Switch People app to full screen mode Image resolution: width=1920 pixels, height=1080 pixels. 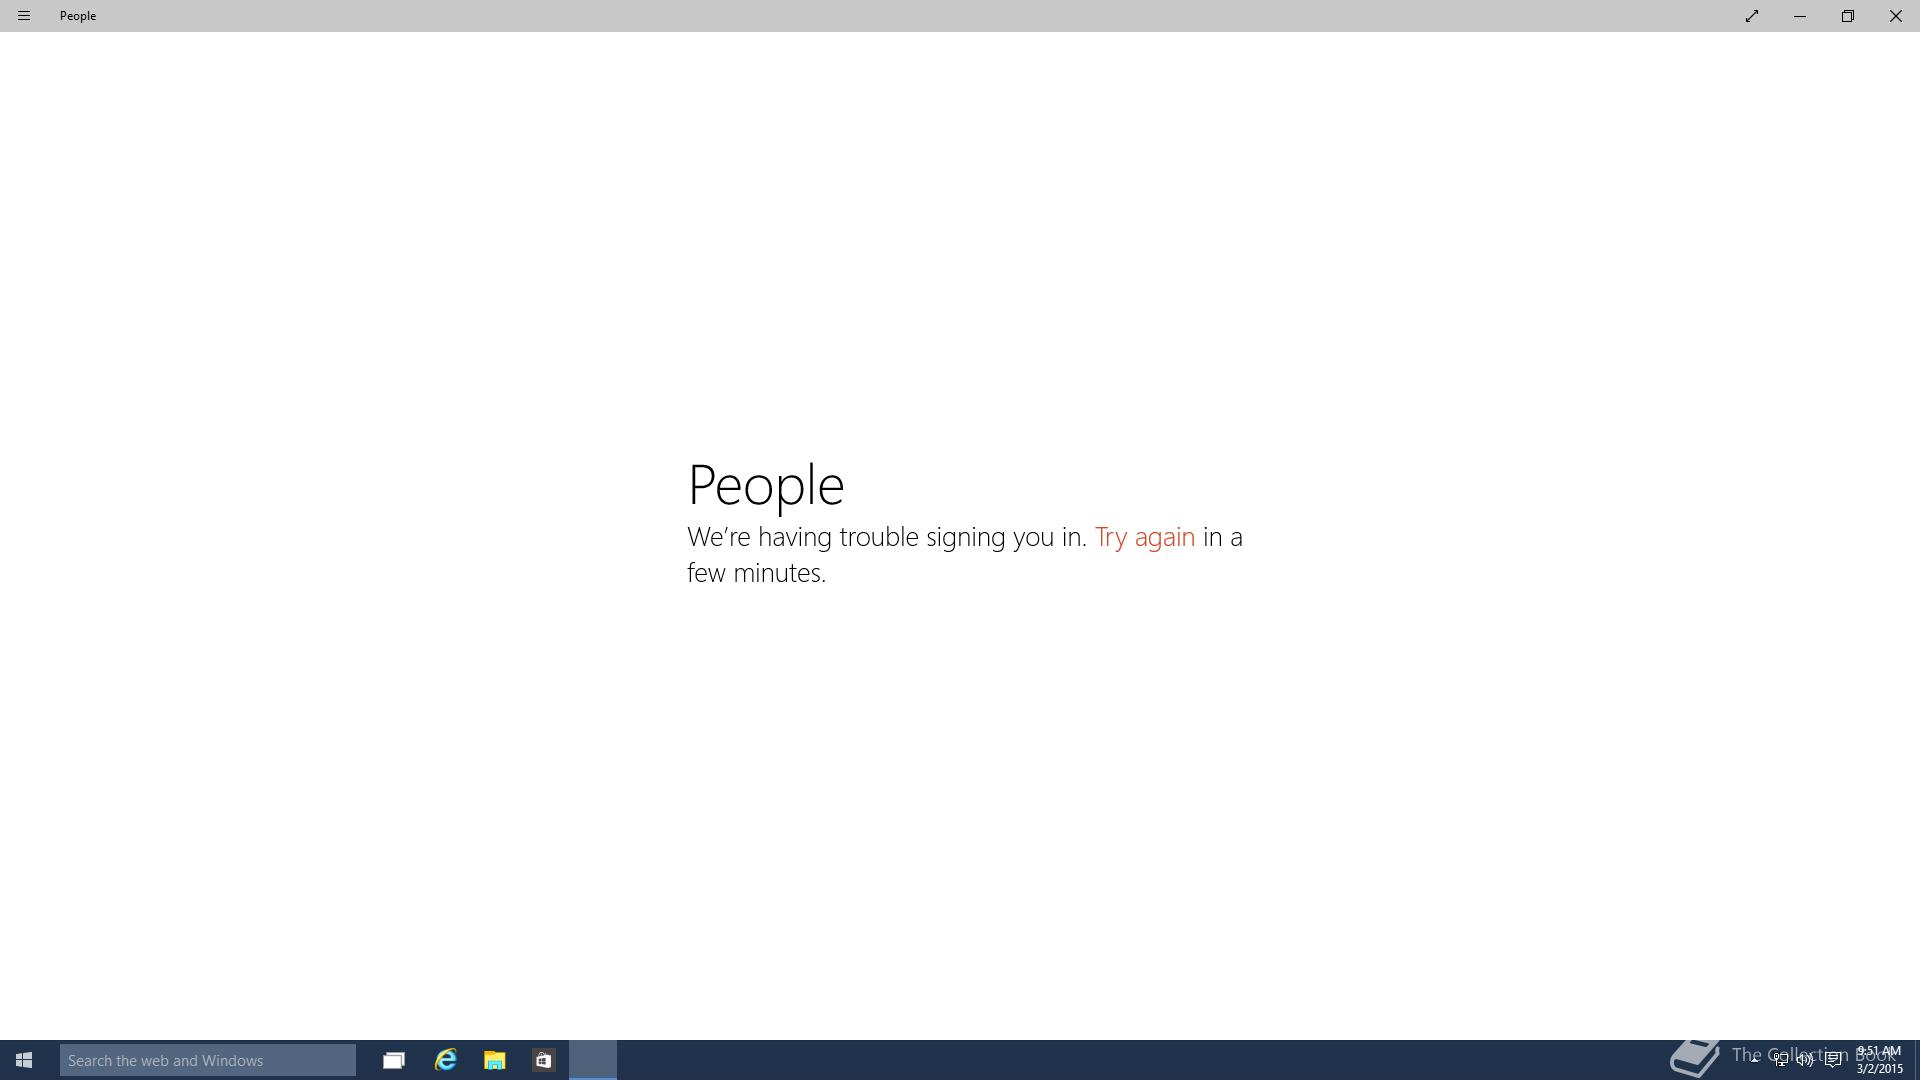pos(1752,16)
